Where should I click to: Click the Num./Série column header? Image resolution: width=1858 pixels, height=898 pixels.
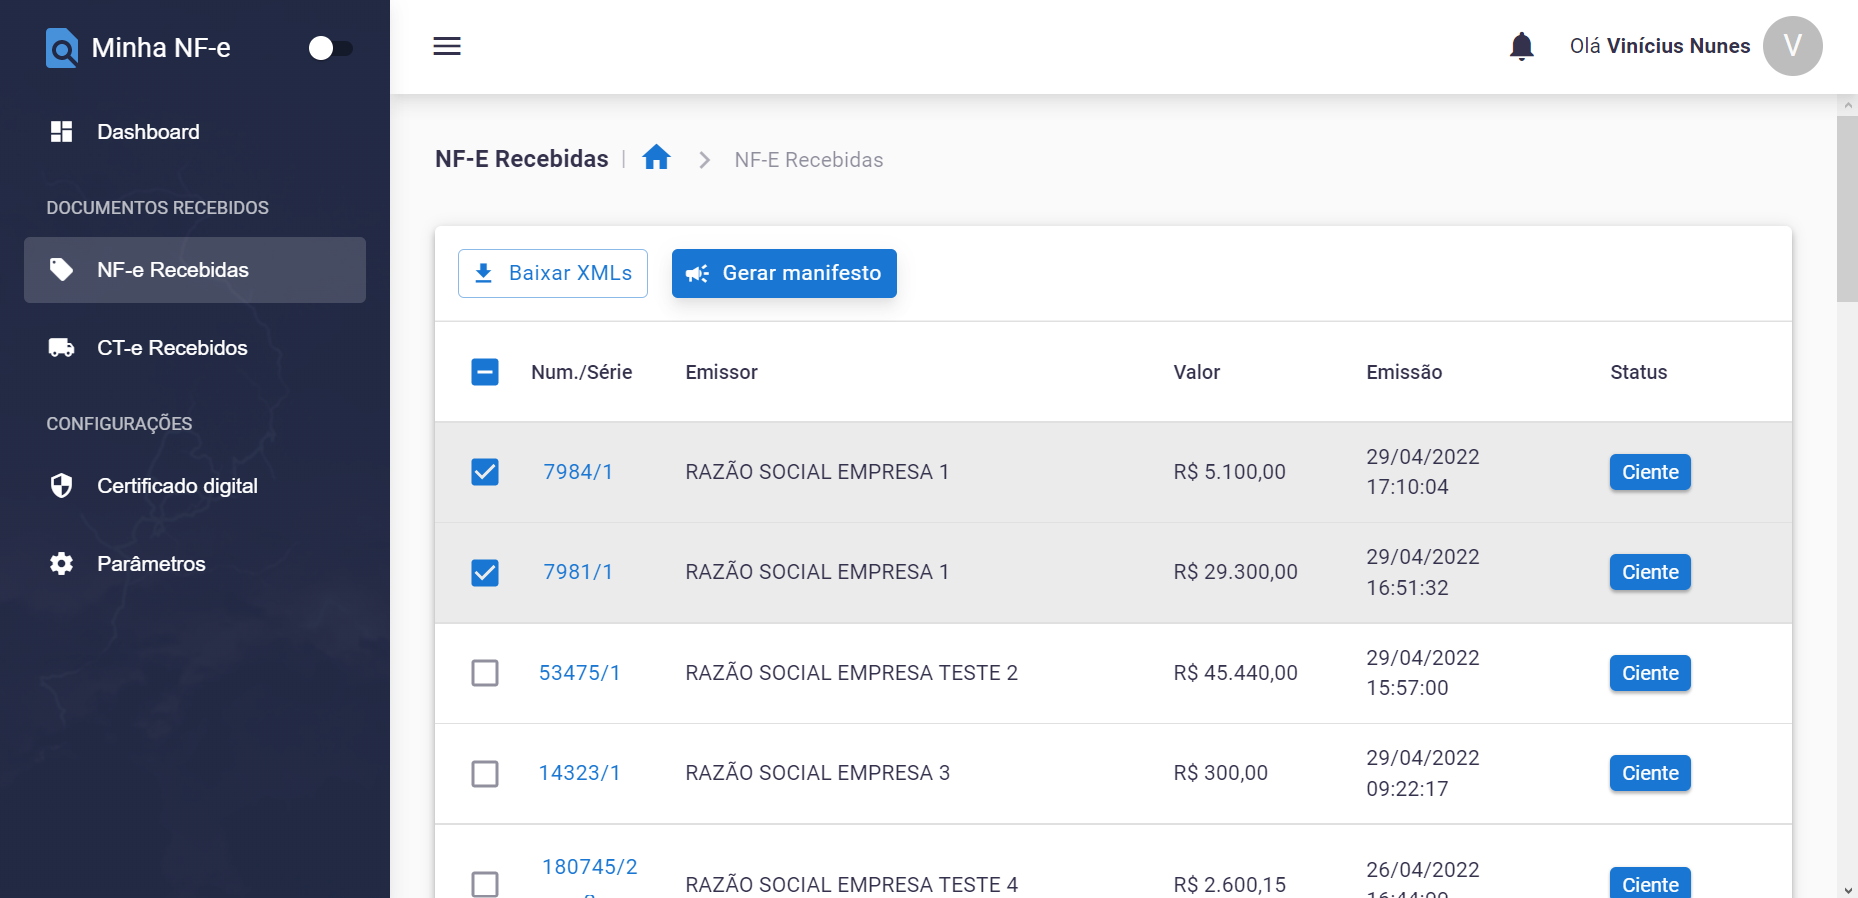582,372
